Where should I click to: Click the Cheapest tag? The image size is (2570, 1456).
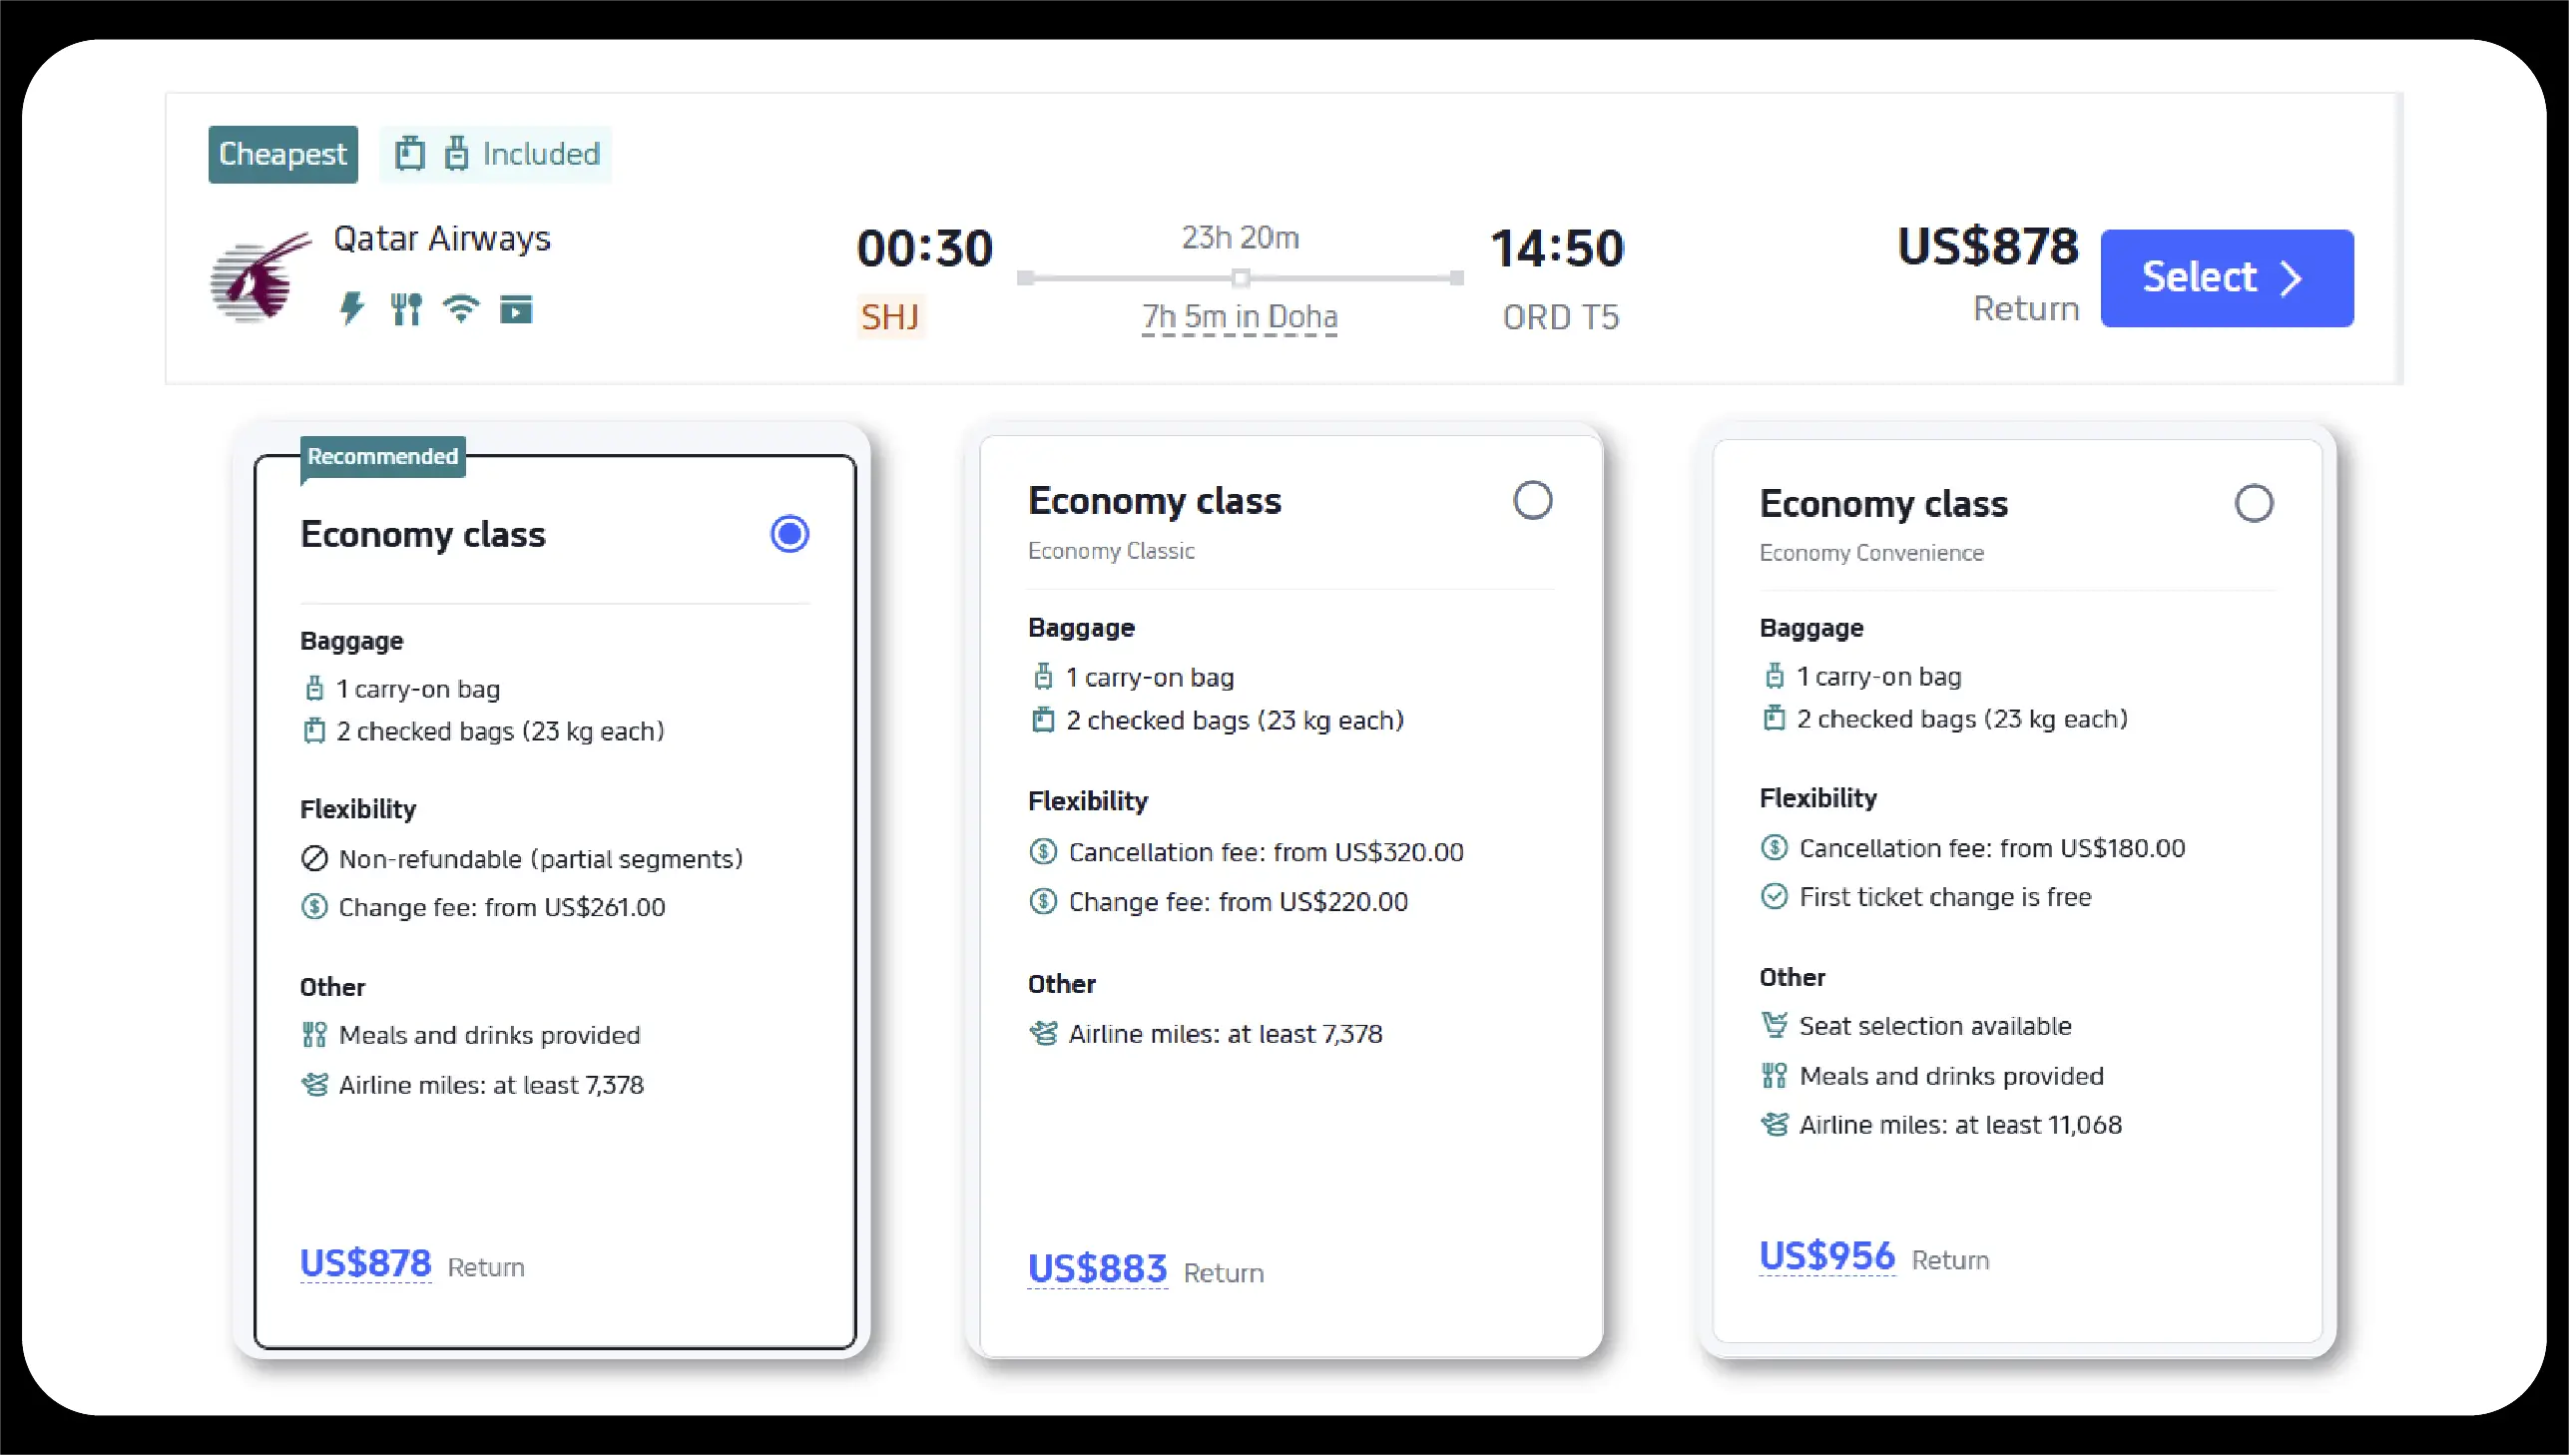click(283, 154)
